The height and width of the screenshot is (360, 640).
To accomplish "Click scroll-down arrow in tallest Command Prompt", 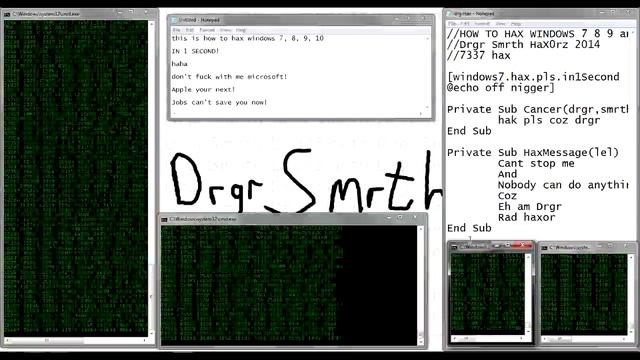I will click(x=151, y=333).
